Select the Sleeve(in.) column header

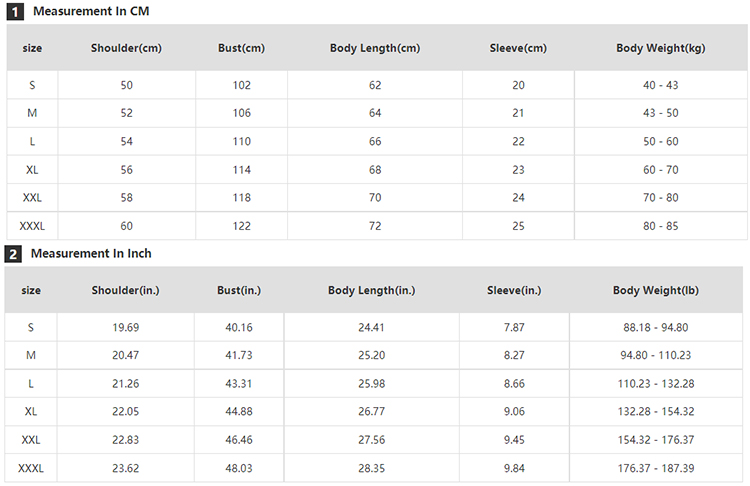[x=514, y=291]
